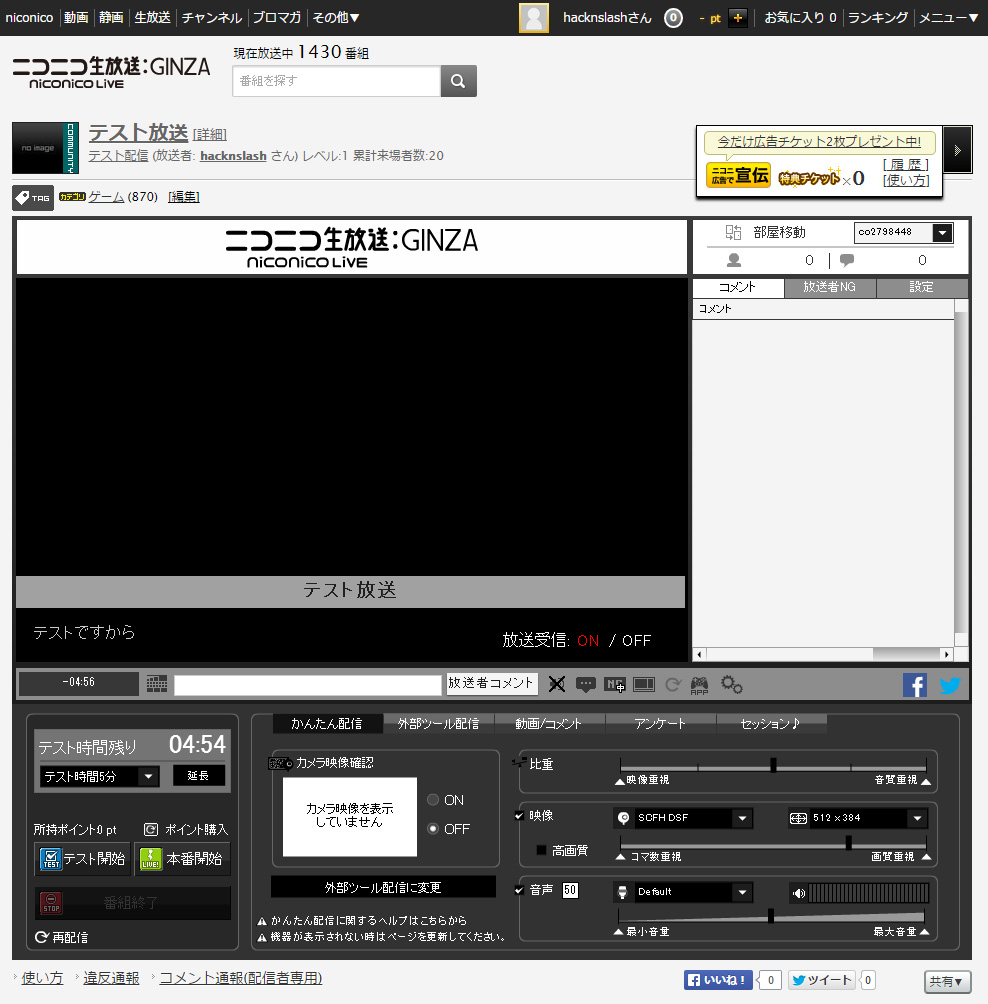Click the crossed-out X clear comment icon
Viewport: 988px width, 1004px height.
coord(556,684)
